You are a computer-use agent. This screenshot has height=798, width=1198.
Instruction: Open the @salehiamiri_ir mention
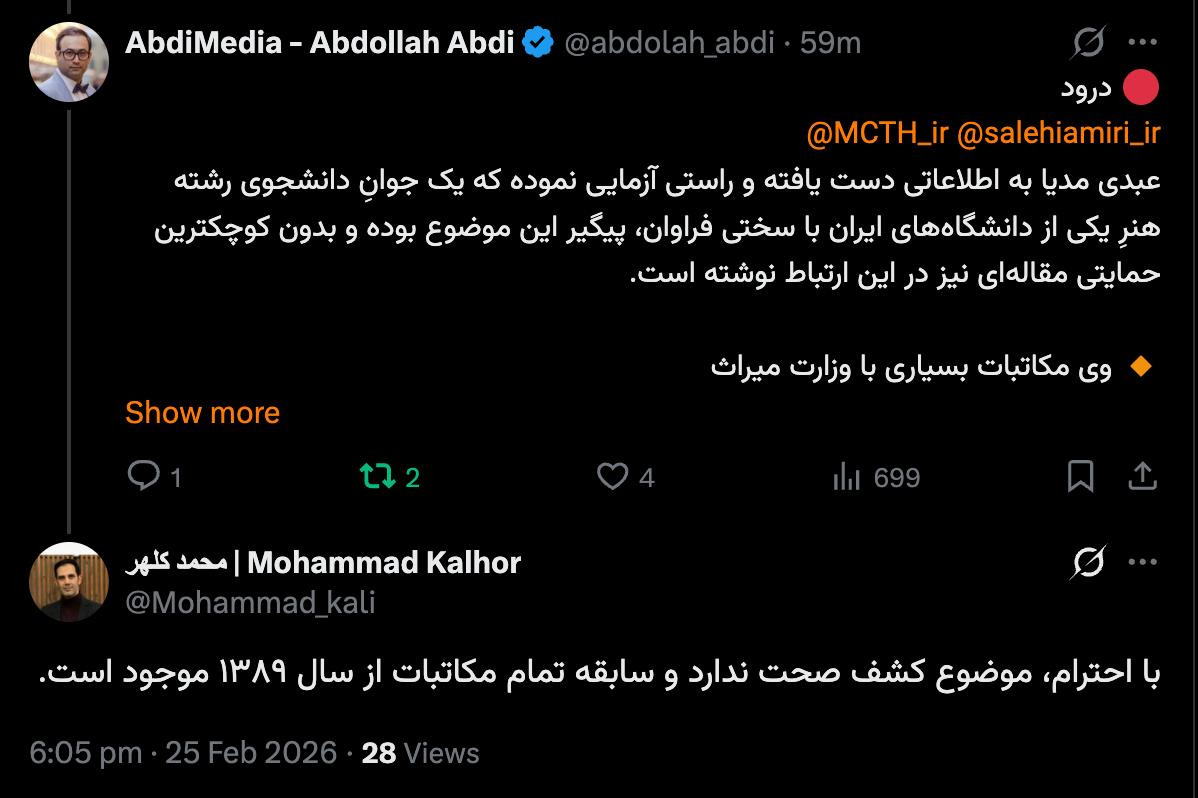click(1058, 134)
